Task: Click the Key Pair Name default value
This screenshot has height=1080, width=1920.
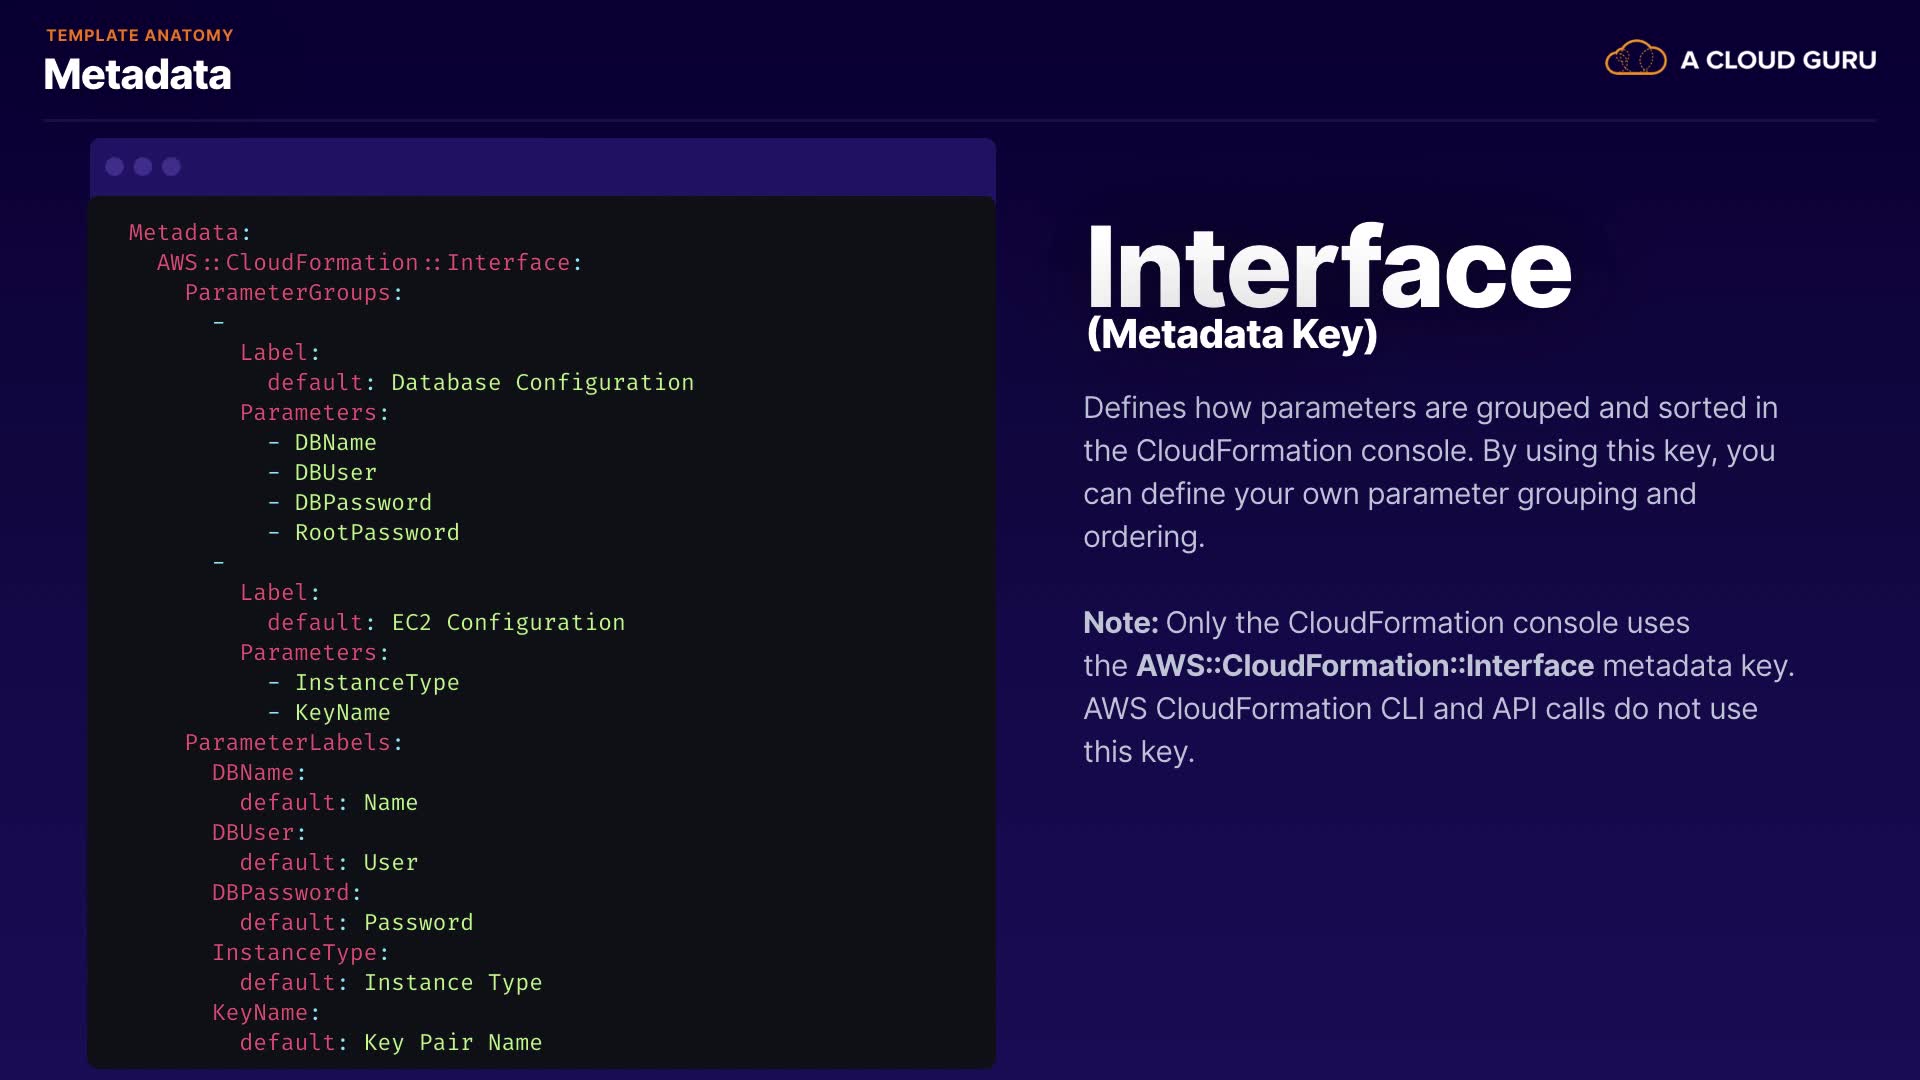Action: tap(452, 1043)
